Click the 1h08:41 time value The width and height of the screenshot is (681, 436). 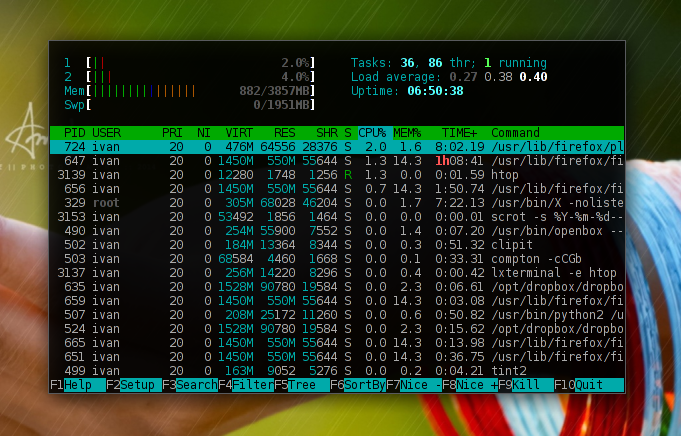click(459, 161)
